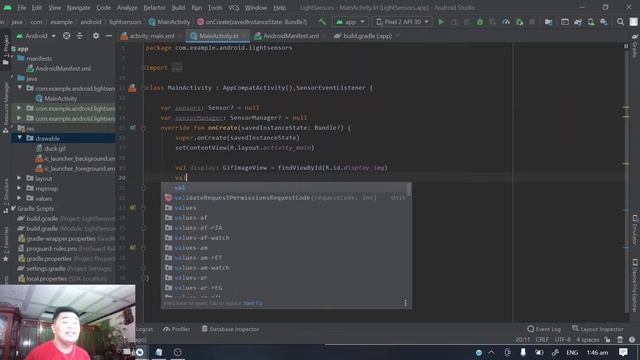
Task: Open Project panel settings gear
Action: coord(96,36)
